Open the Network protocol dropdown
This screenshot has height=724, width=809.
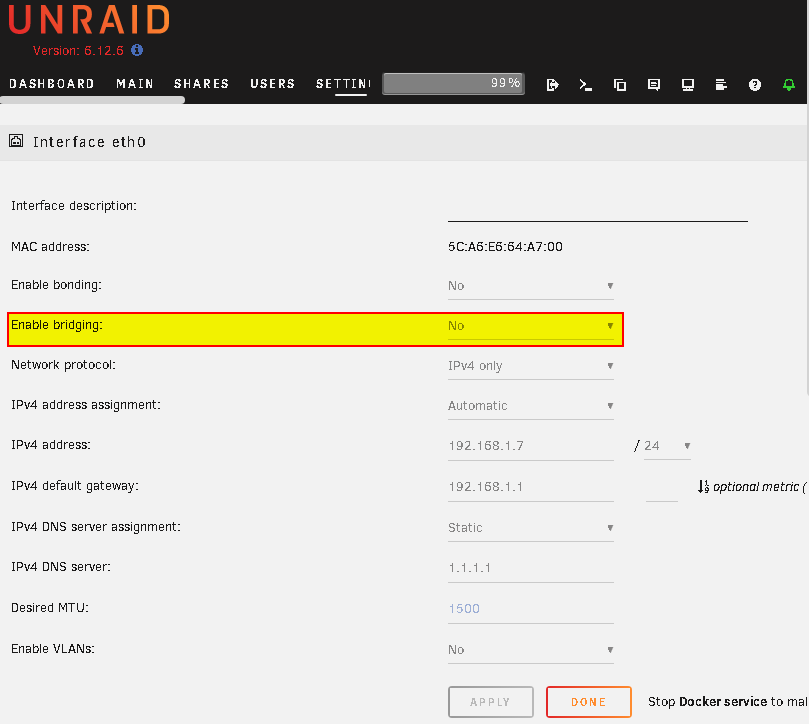530,366
